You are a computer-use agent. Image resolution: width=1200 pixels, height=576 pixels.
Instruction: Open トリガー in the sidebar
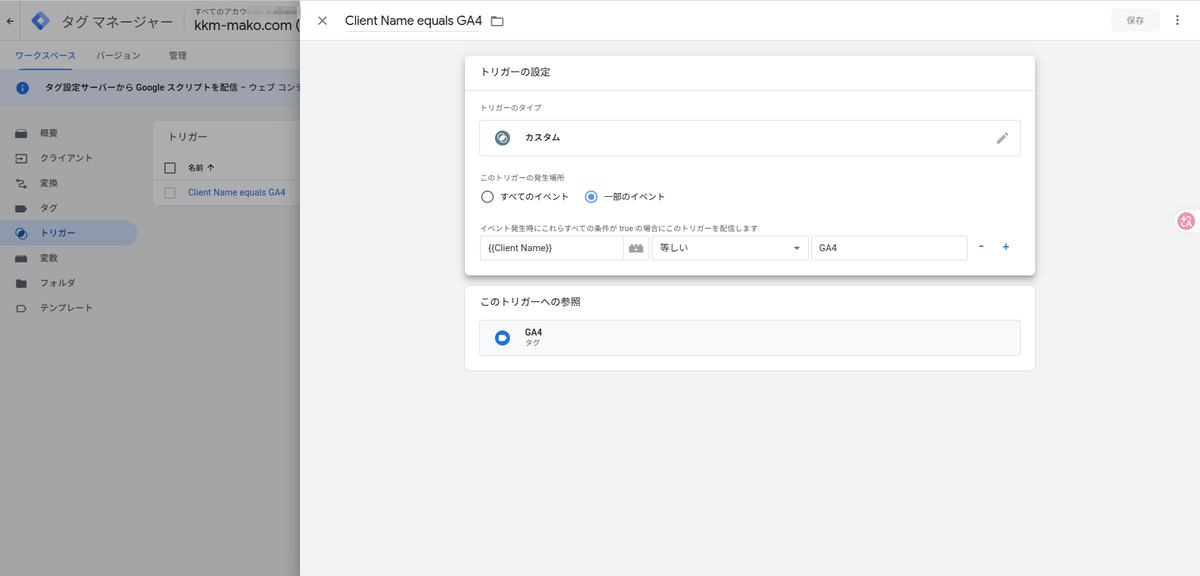click(68, 233)
